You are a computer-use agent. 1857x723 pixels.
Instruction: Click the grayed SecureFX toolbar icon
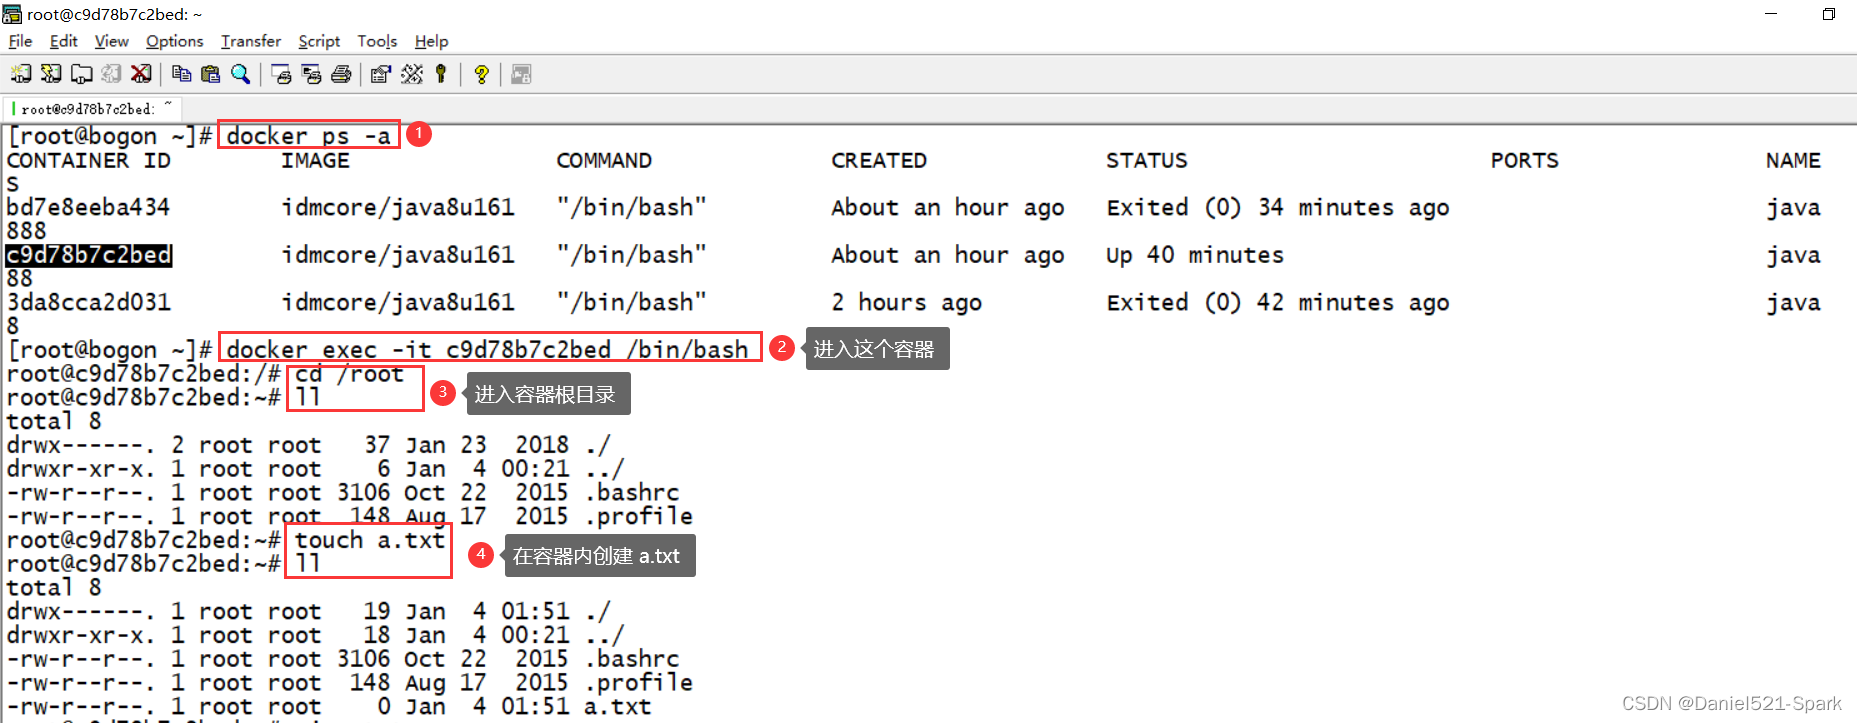[521, 74]
